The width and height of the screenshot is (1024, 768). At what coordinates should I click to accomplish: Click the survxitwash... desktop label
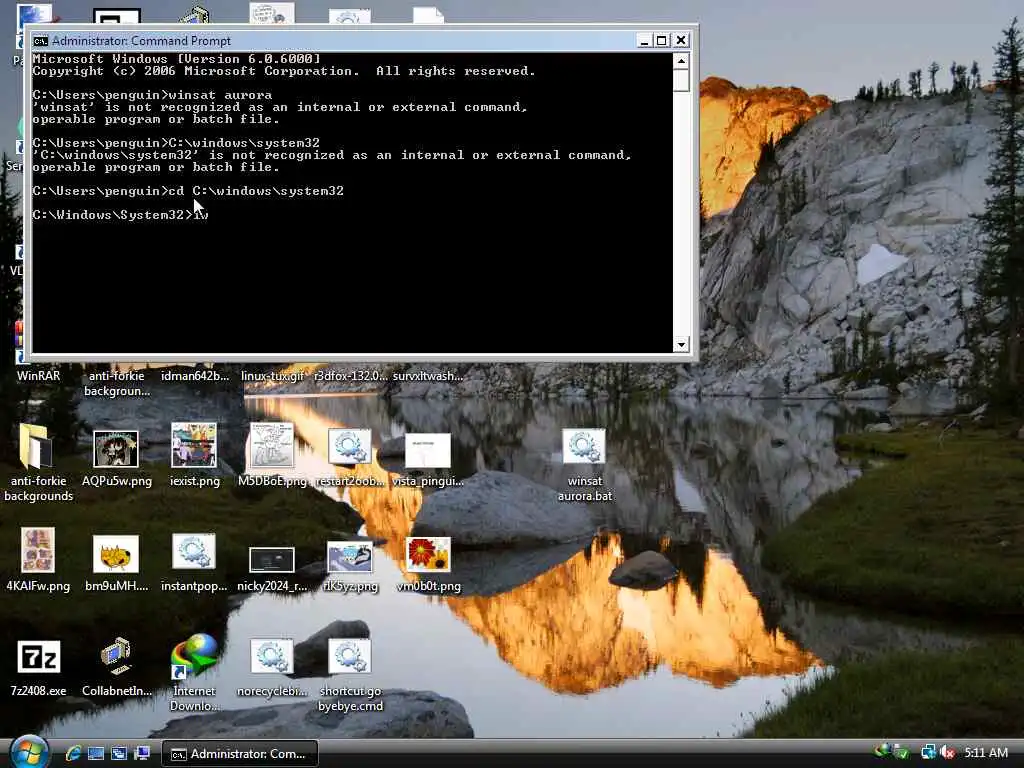[x=428, y=376]
